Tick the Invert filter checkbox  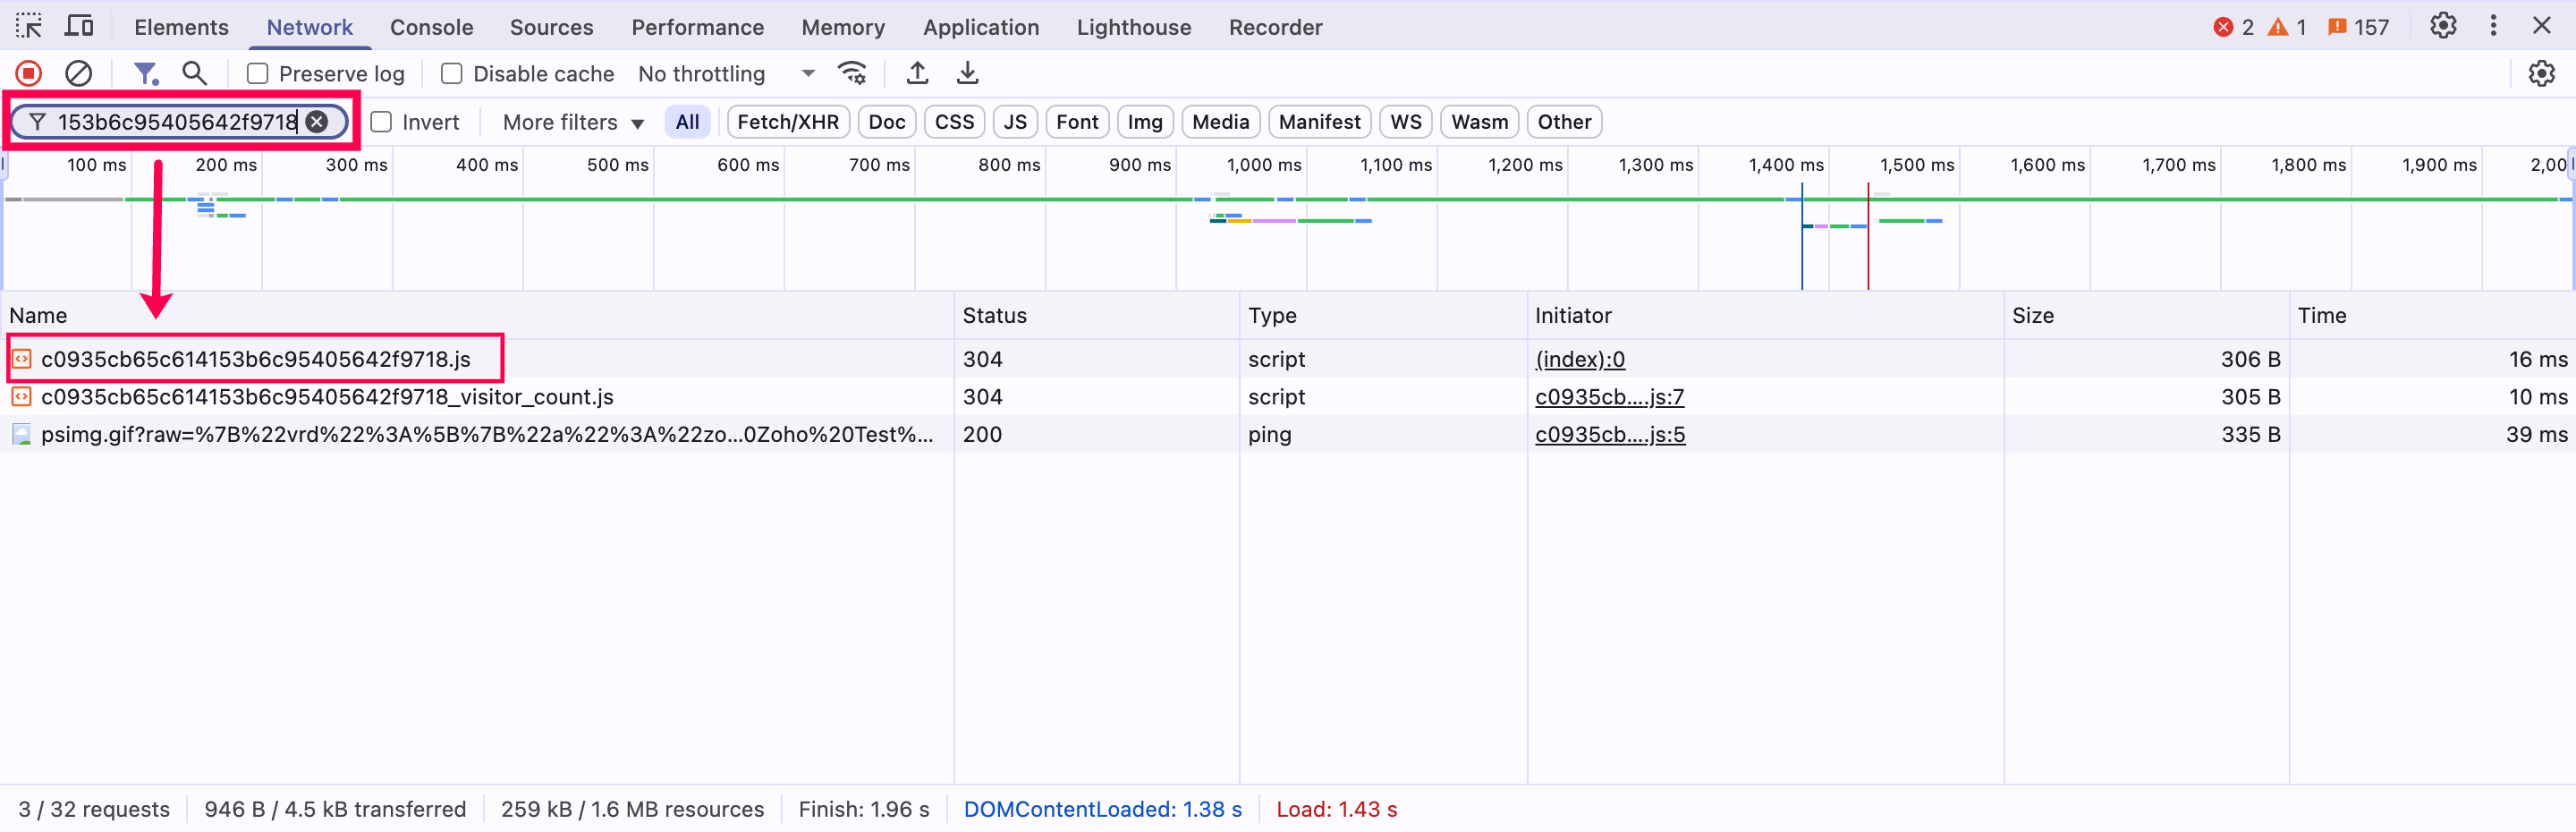coord(381,122)
